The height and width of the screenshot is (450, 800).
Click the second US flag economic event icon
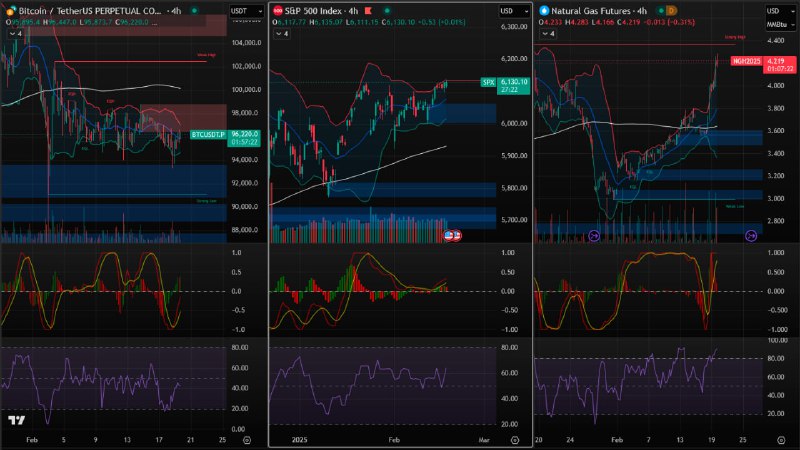(x=457, y=235)
